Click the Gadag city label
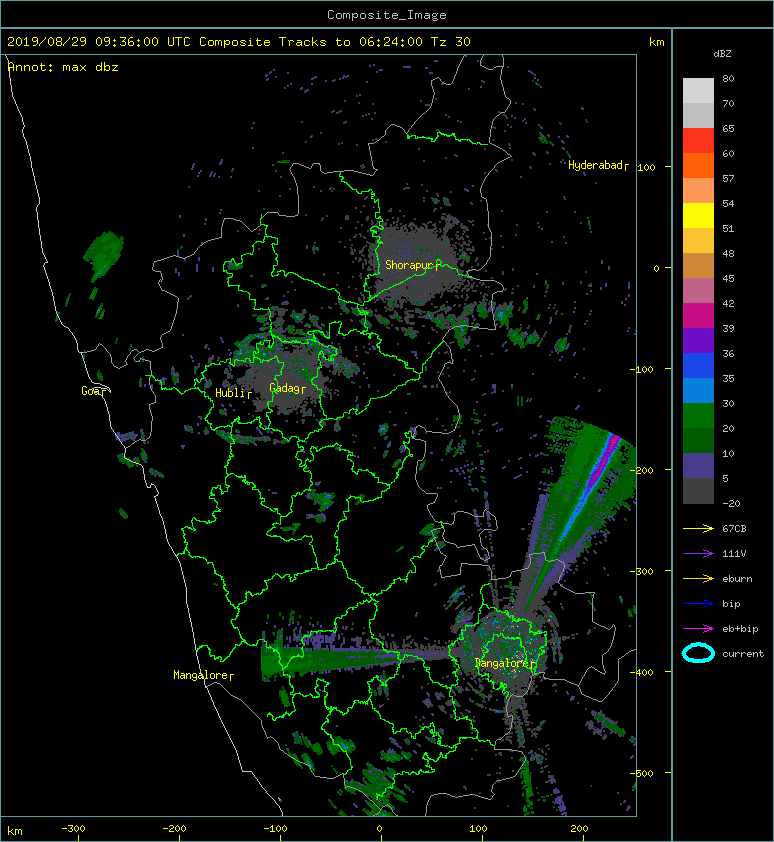This screenshot has height=842, width=774. coord(285,388)
